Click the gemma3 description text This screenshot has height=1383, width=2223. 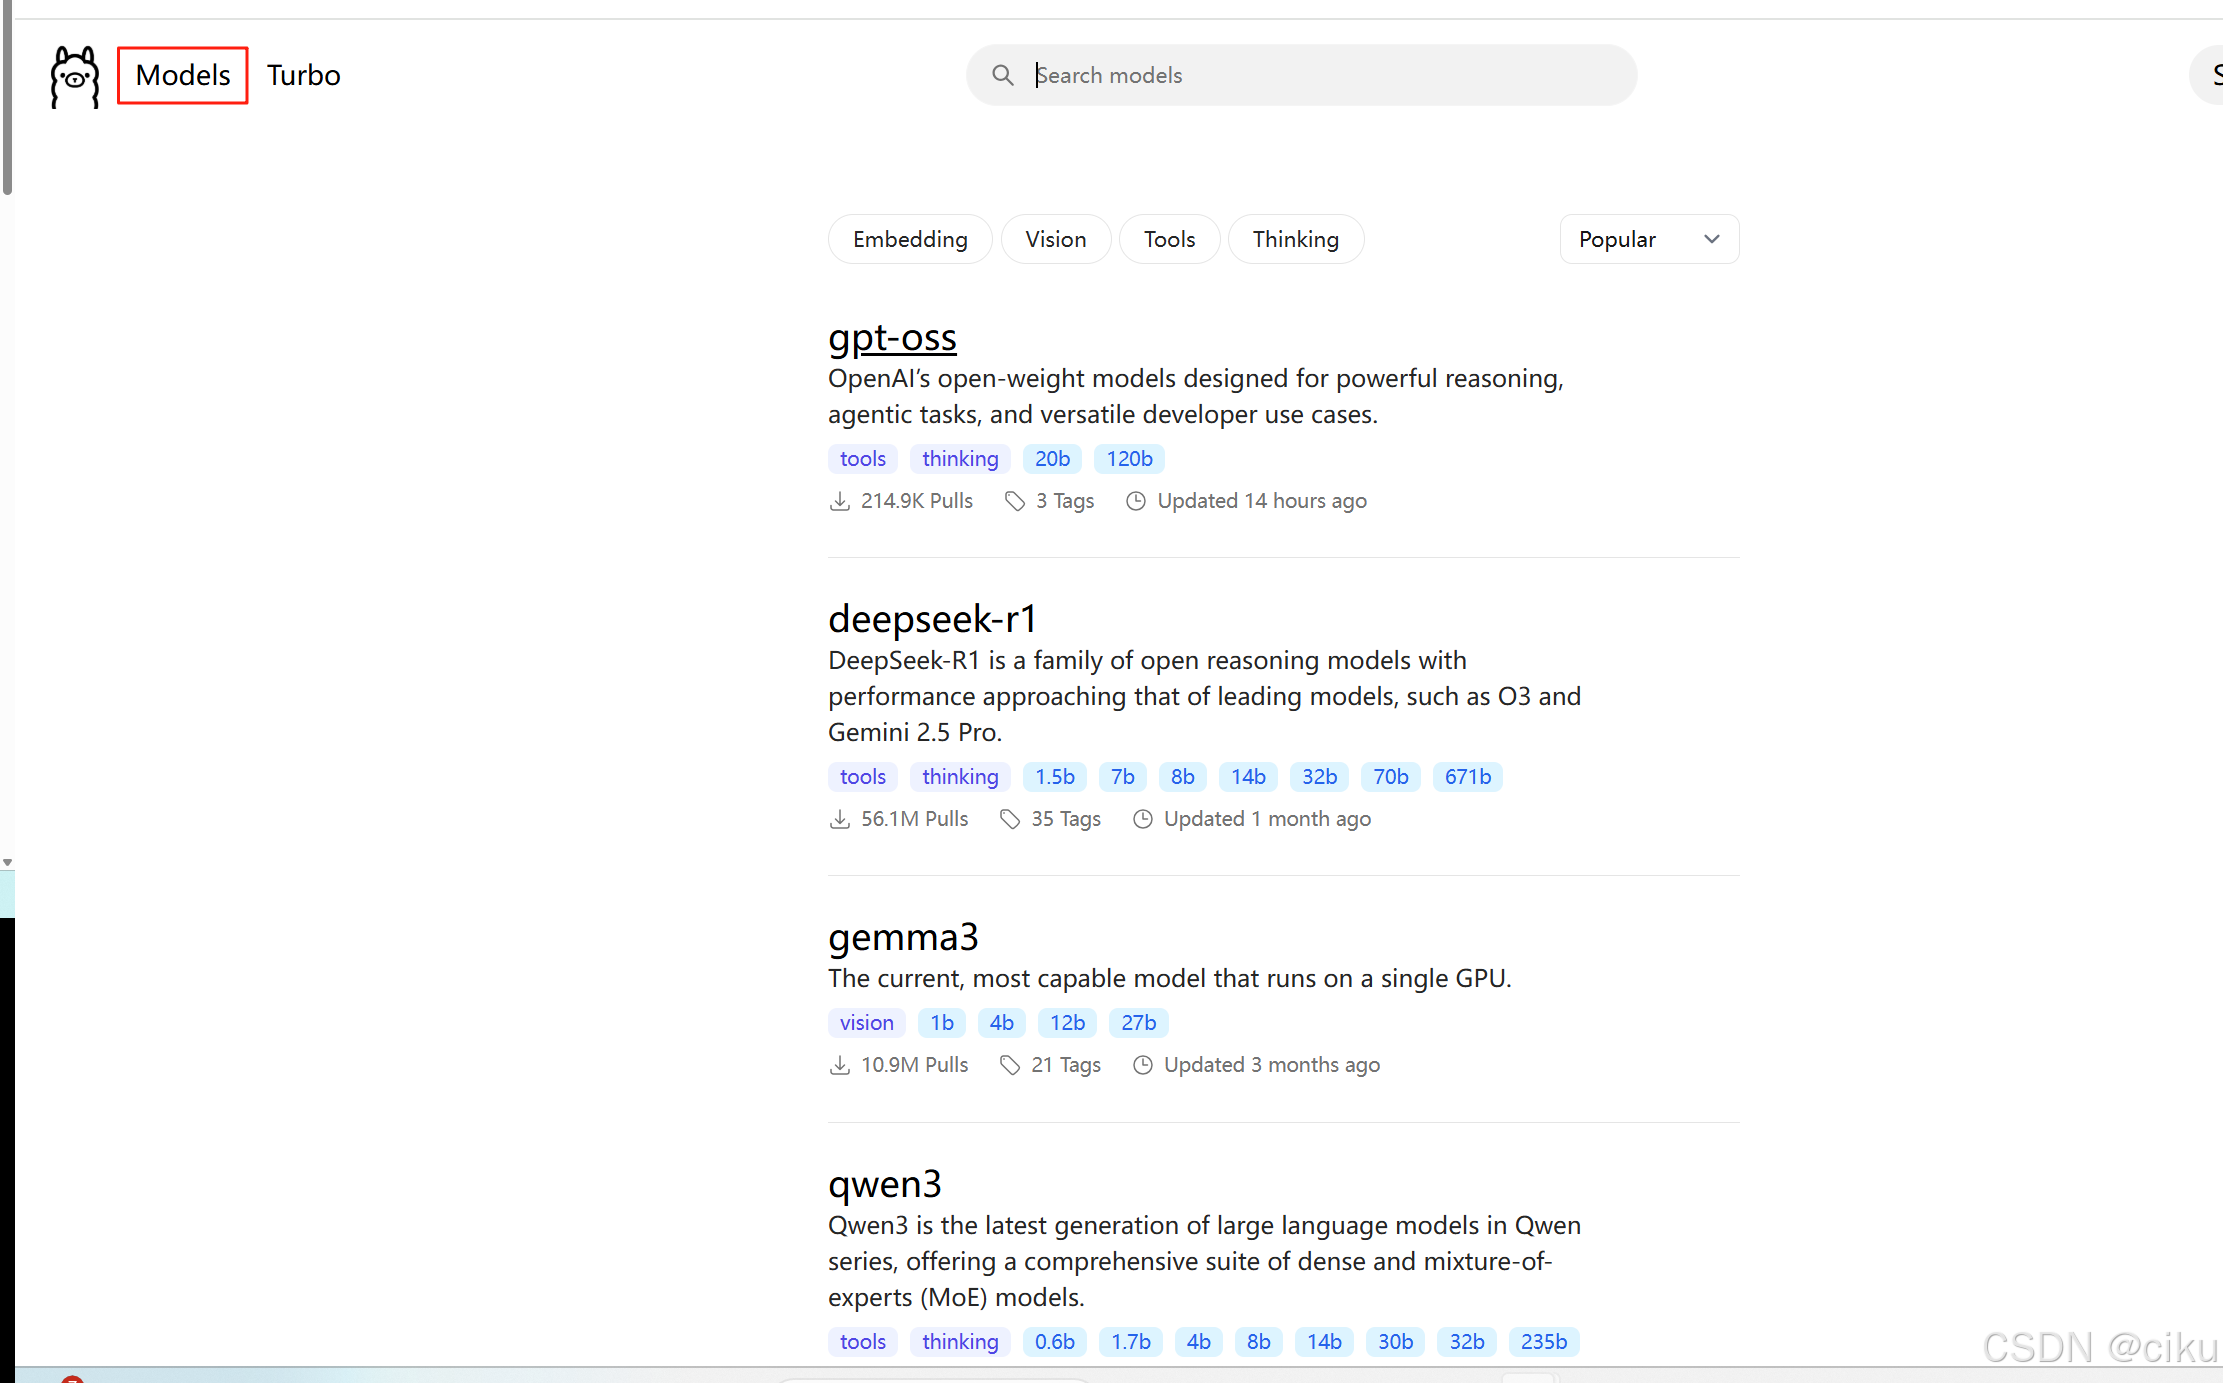(x=1170, y=979)
